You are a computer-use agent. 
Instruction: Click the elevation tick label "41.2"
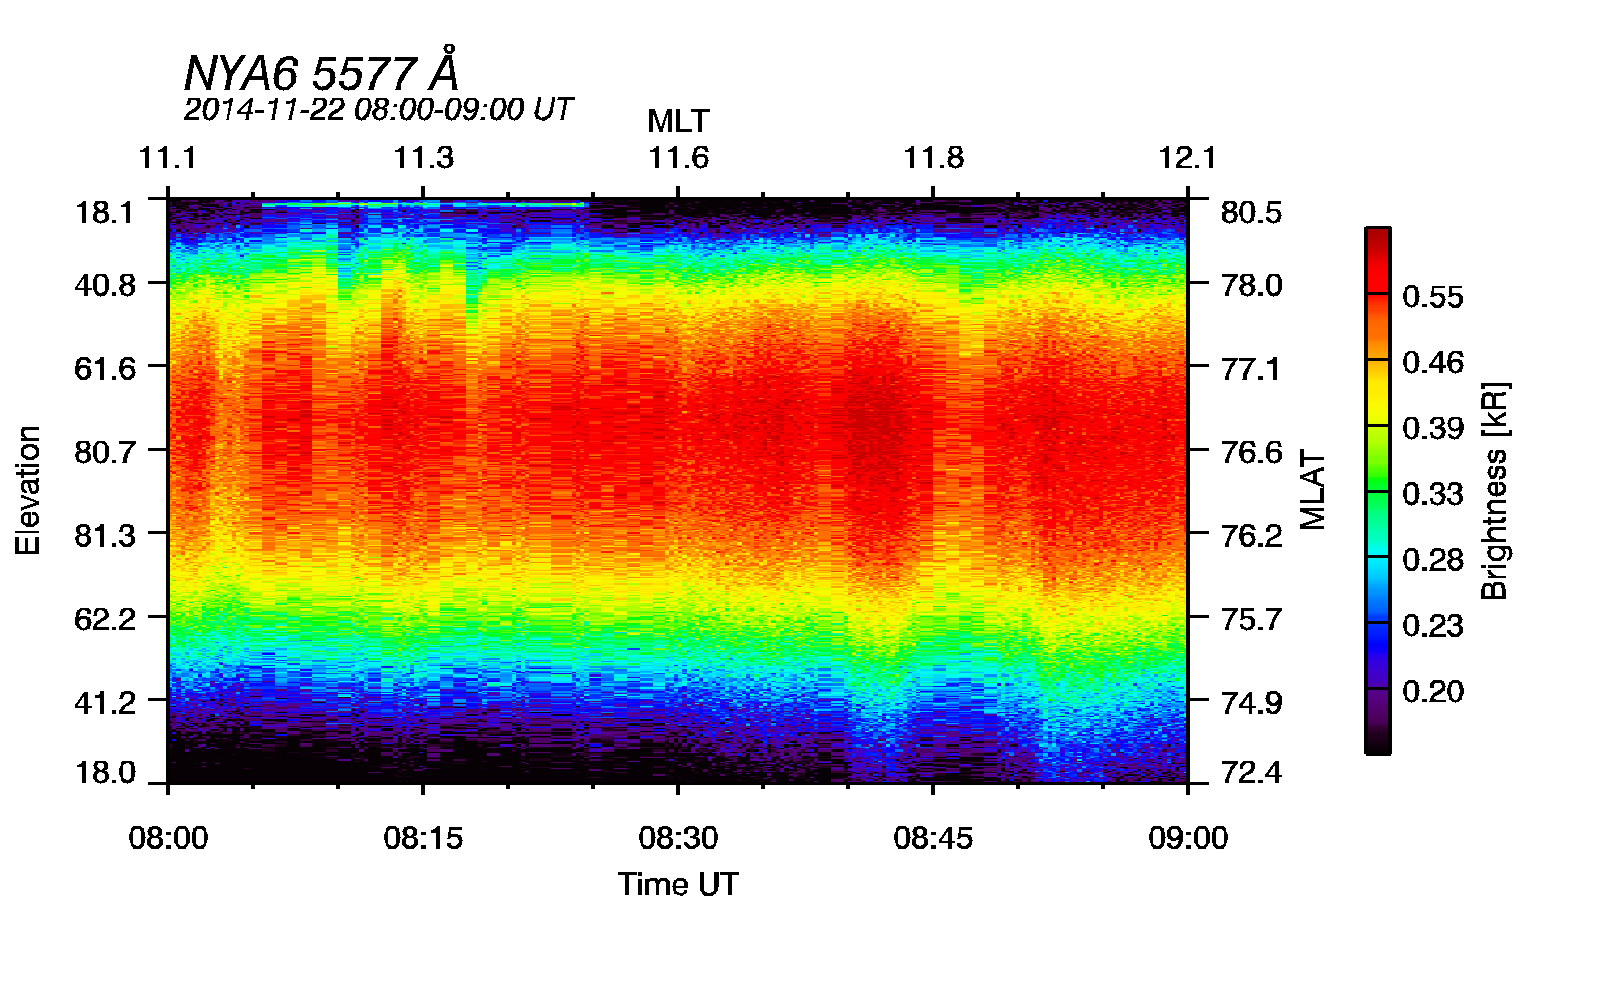104,702
